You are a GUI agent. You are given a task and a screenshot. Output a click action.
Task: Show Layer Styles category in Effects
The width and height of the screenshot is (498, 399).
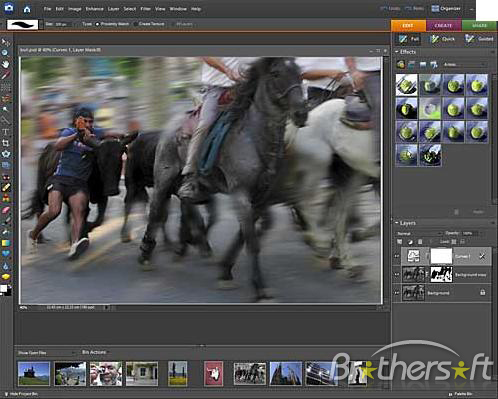point(412,64)
